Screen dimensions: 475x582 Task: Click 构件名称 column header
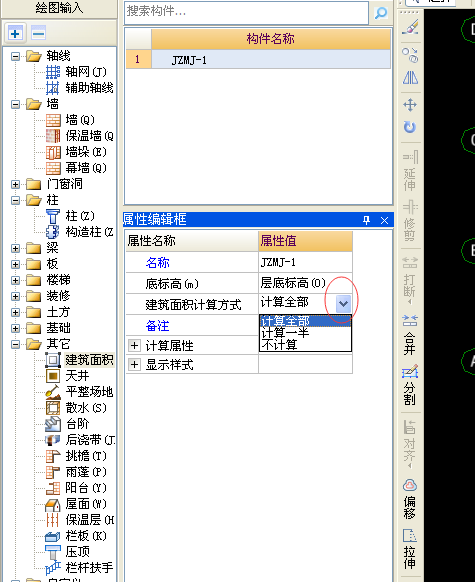(271, 39)
